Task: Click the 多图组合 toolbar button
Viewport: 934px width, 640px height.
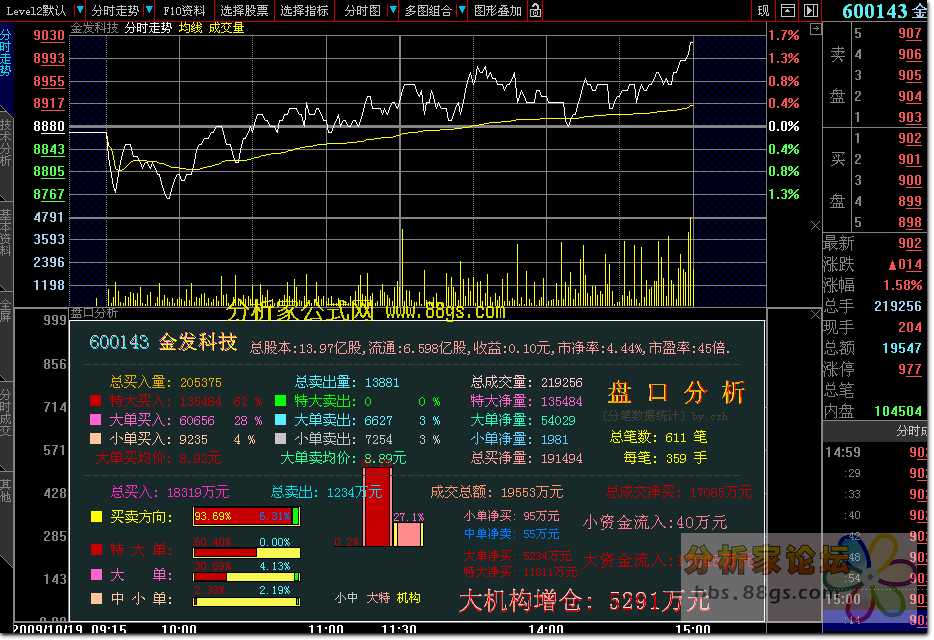Action: [428, 11]
